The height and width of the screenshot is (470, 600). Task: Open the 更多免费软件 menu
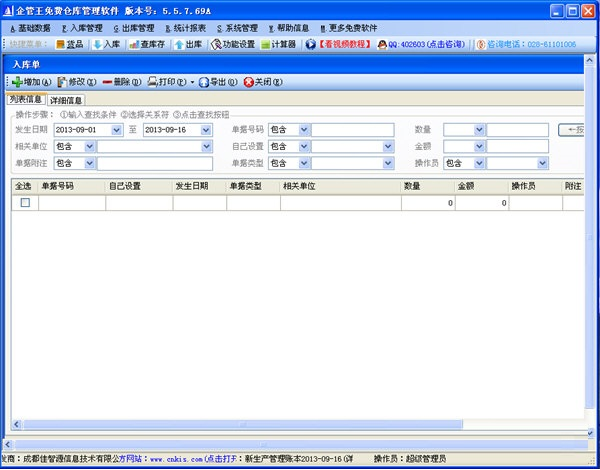click(349, 28)
